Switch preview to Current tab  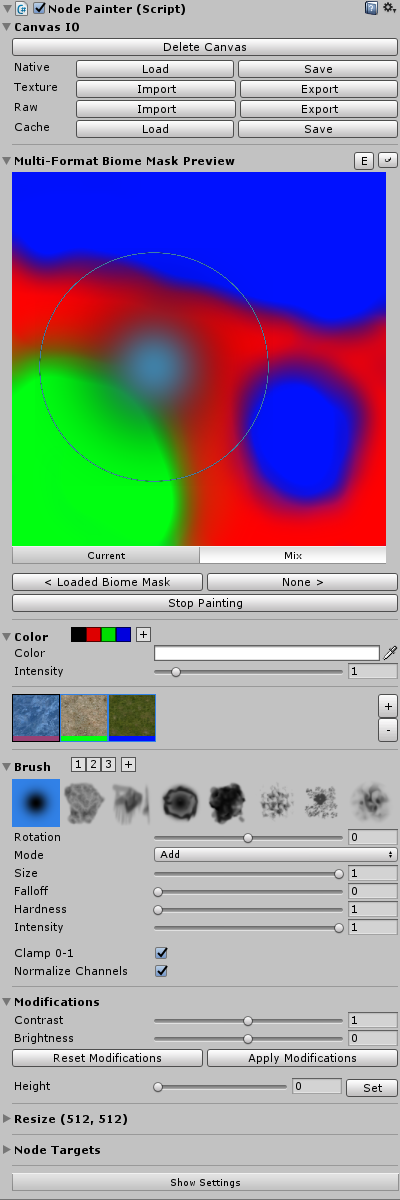[106, 555]
